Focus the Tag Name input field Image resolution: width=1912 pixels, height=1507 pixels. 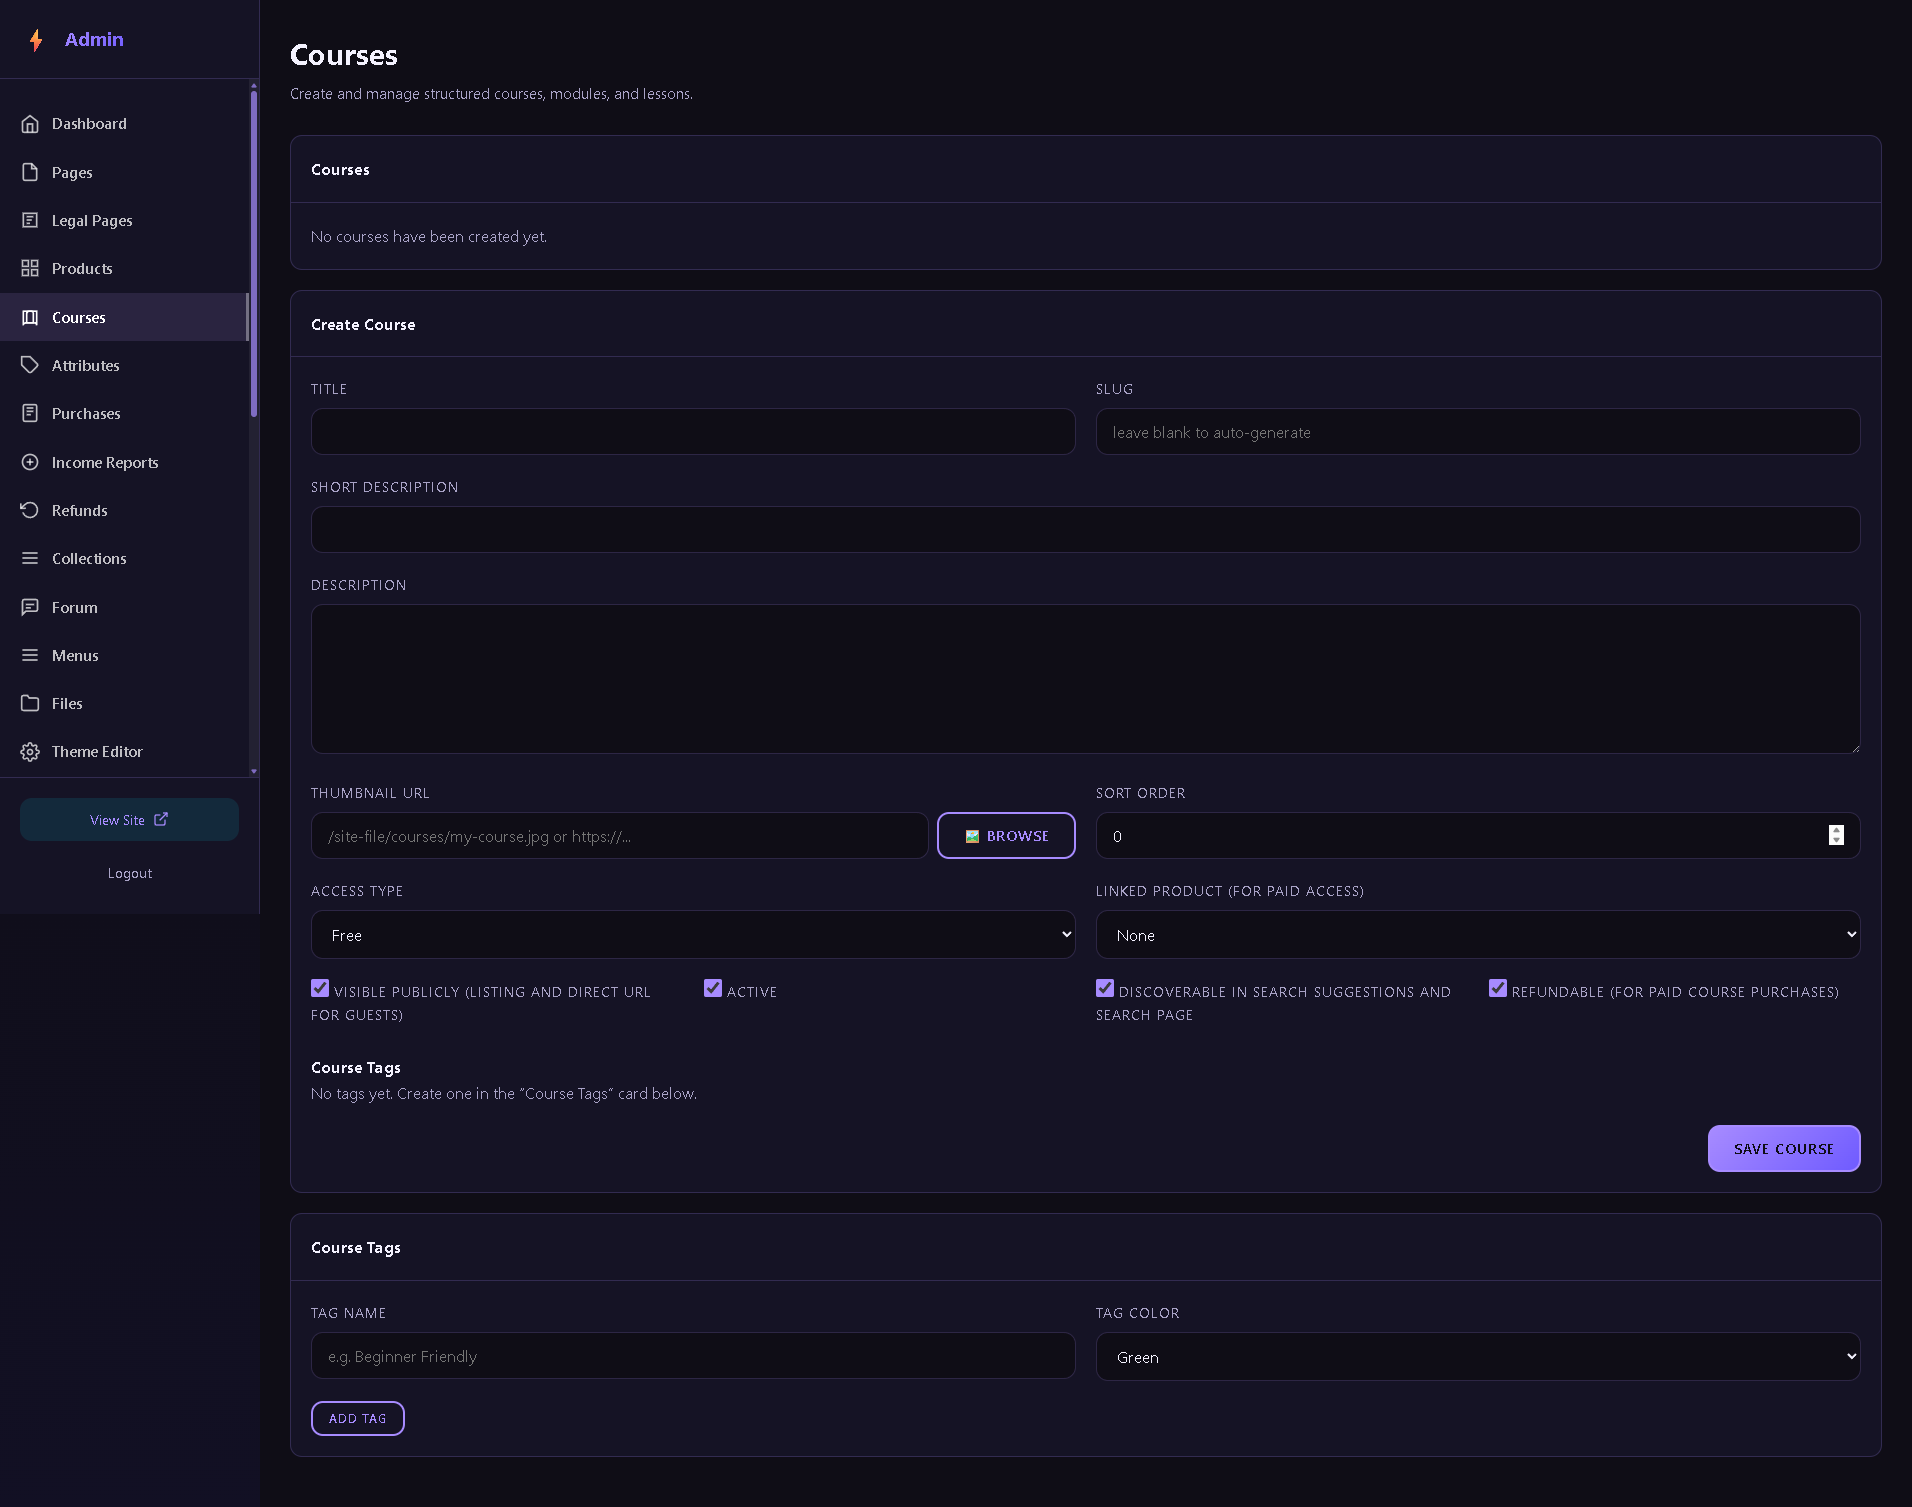coord(693,1356)
